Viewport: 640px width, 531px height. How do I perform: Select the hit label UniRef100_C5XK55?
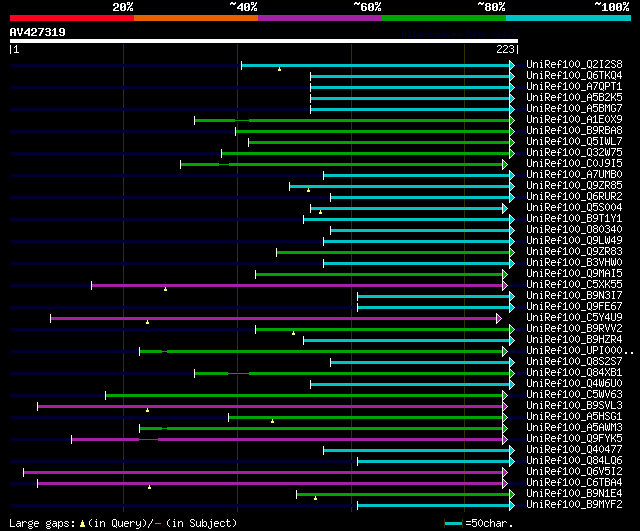pos(574,285)
